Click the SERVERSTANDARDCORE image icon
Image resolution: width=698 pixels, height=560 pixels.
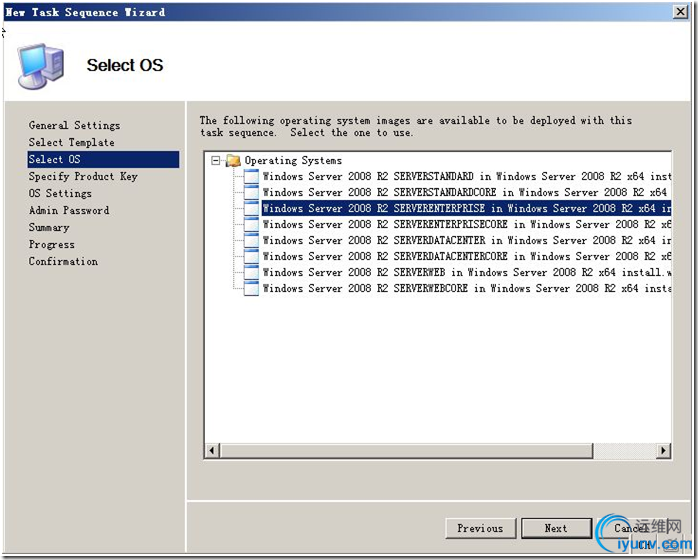(251, 192)
